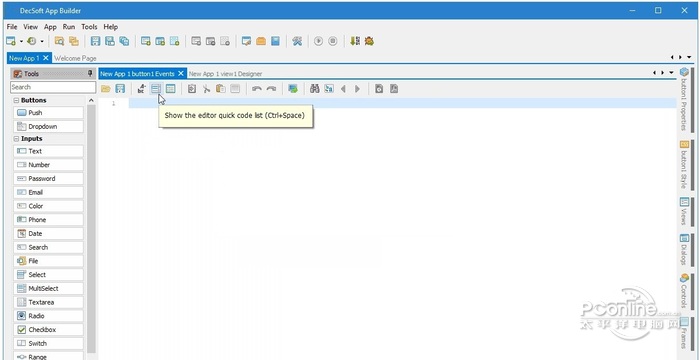This screenshot has height=360, width=700.
Task: Click the table list icon right of quick code list
Action: [x=171, y=89]
